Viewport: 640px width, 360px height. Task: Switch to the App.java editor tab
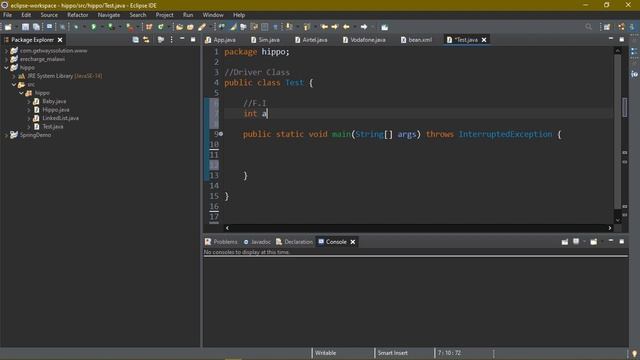[220, 40]
